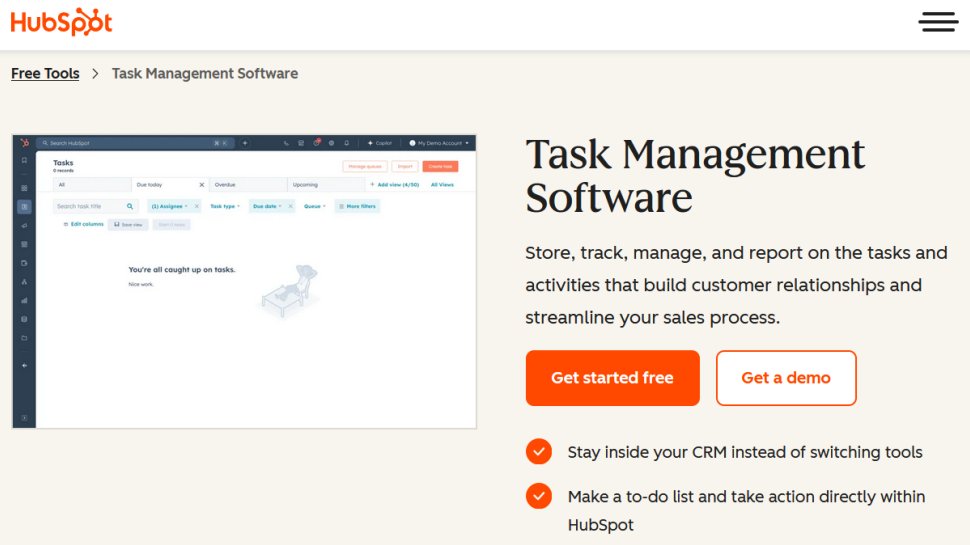Click the sprocket logo inside the product screenshot
The width and height of the screenshot is (970, 545).
pos(24,143)
